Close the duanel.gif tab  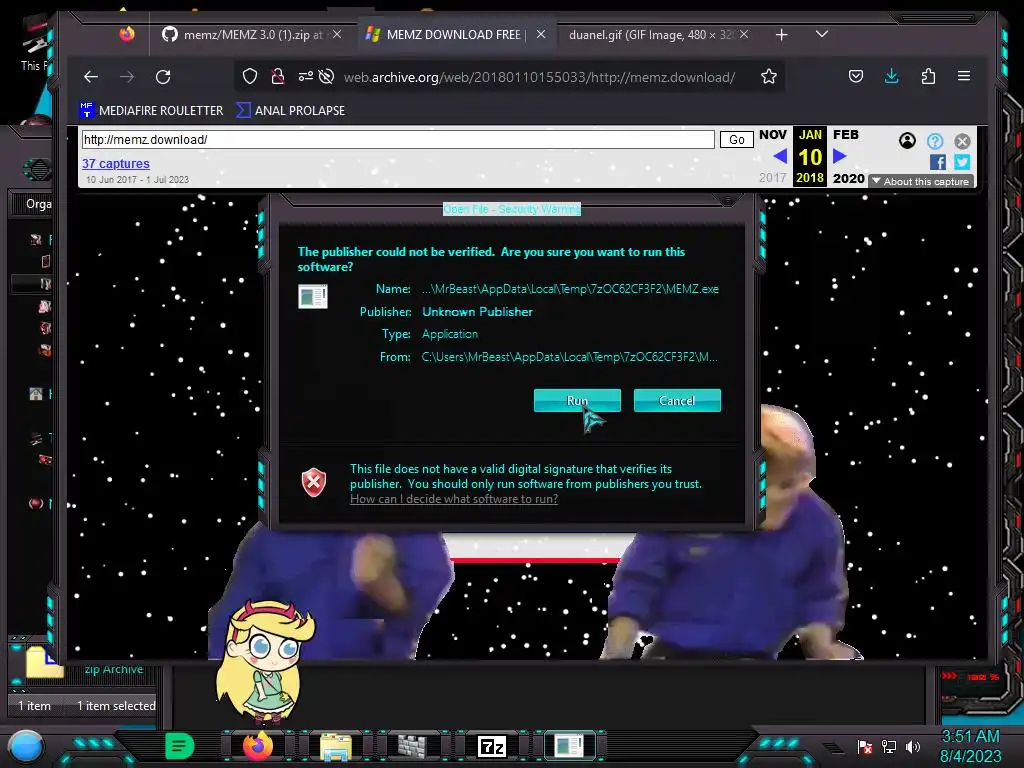point(744,34)
